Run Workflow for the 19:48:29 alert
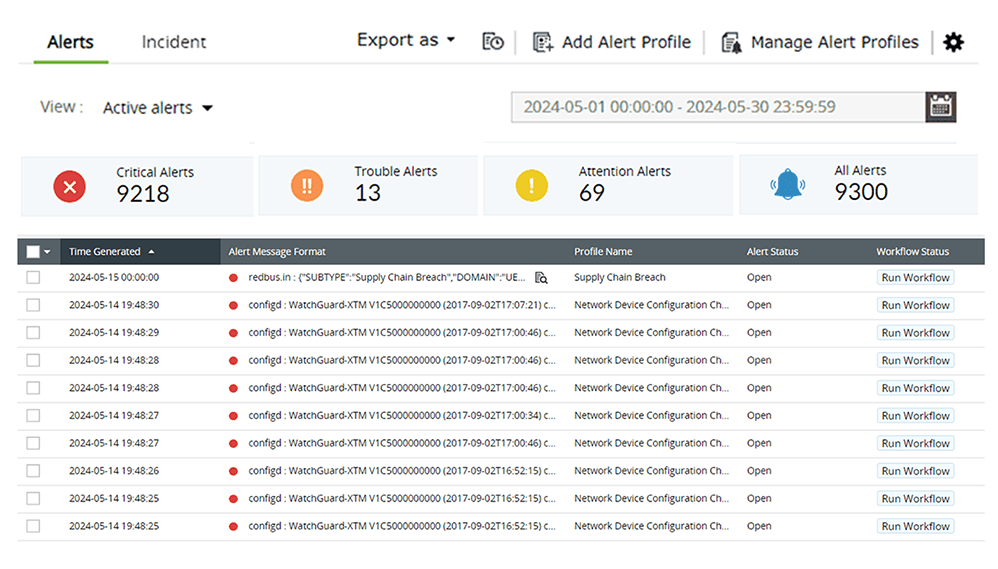 pos(915,333)
